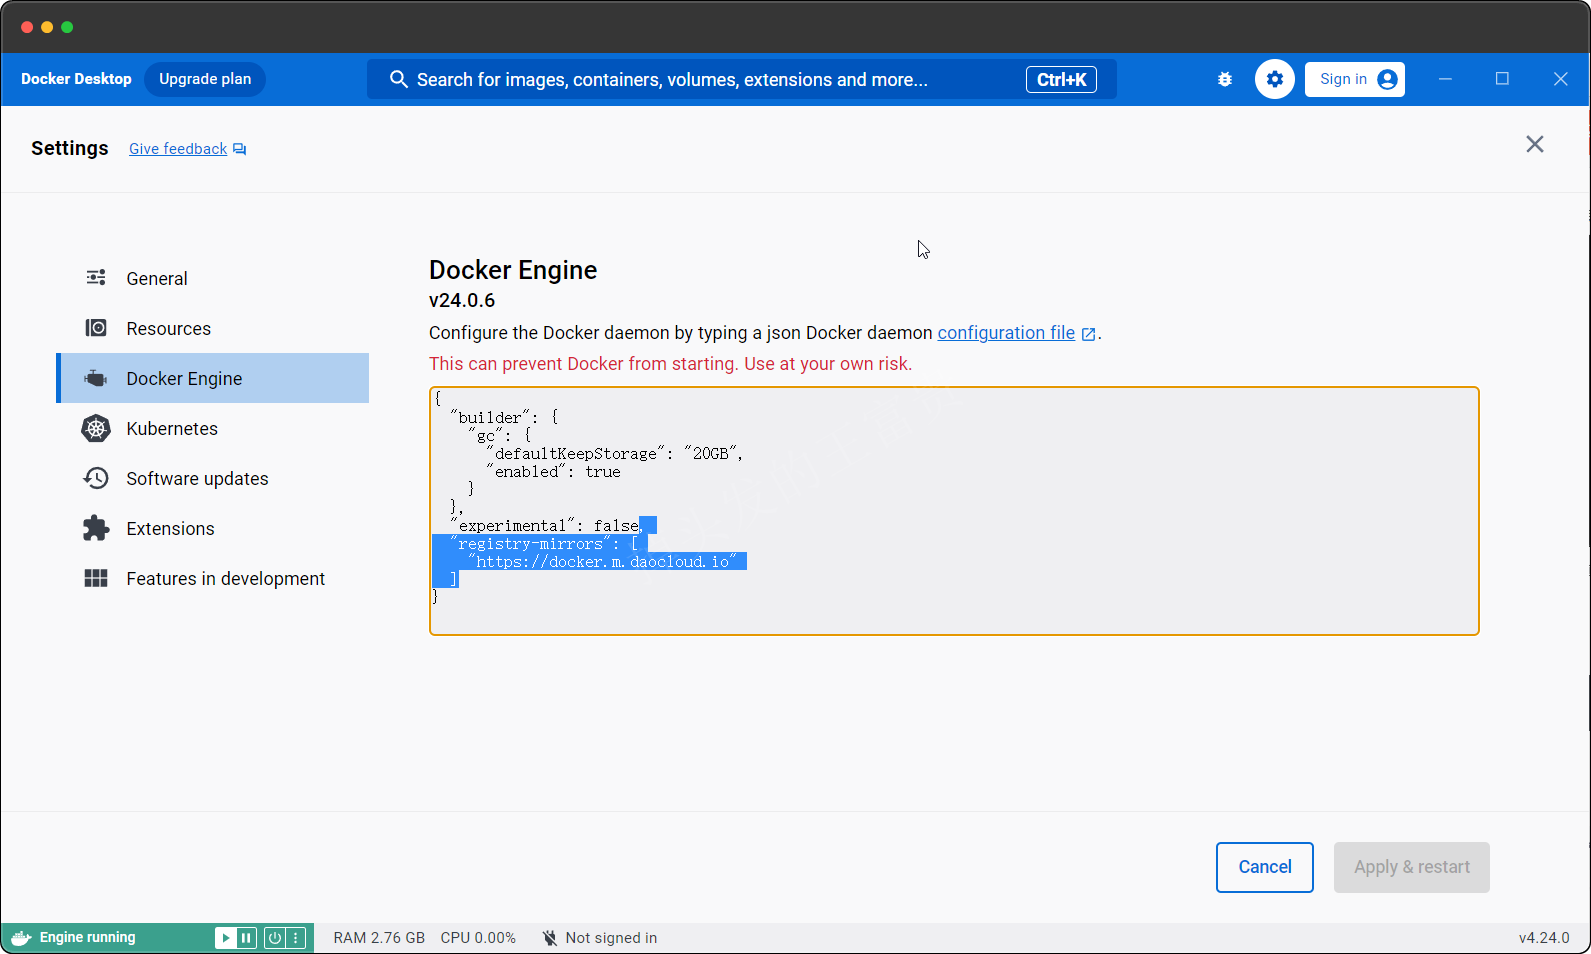Pause the Docker engine
1591x954 pixels.
pyautogui.click(x=246, y=938)
